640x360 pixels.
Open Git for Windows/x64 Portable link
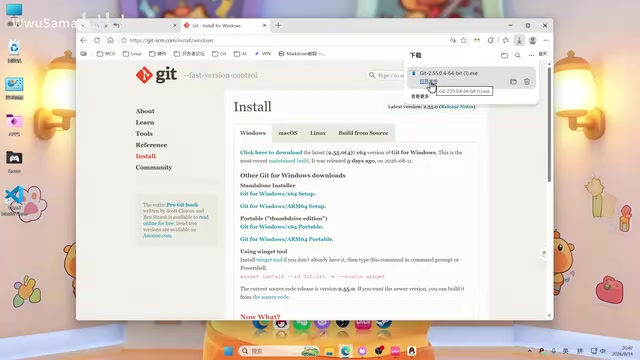(x=282, y=227)
